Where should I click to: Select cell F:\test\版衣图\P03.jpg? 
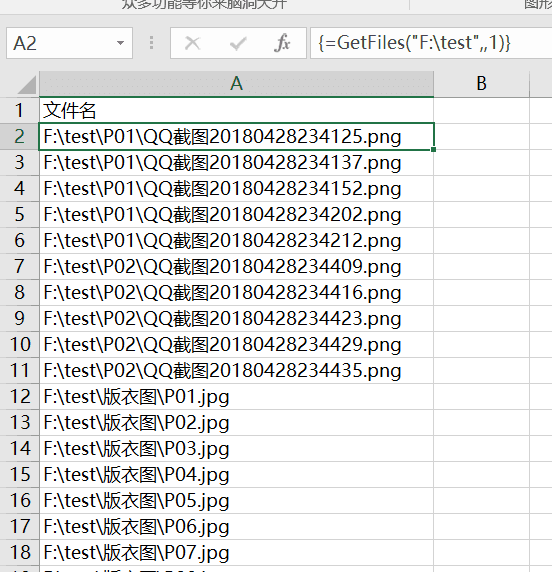[236, 449]
